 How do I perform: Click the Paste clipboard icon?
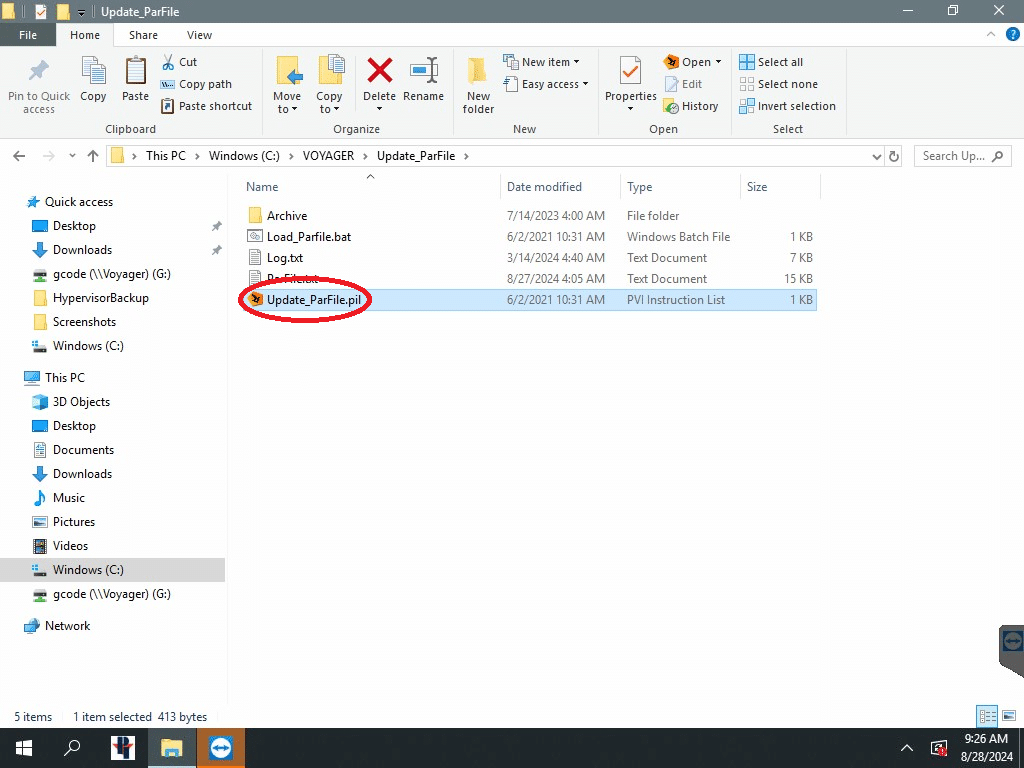point(135,80)
